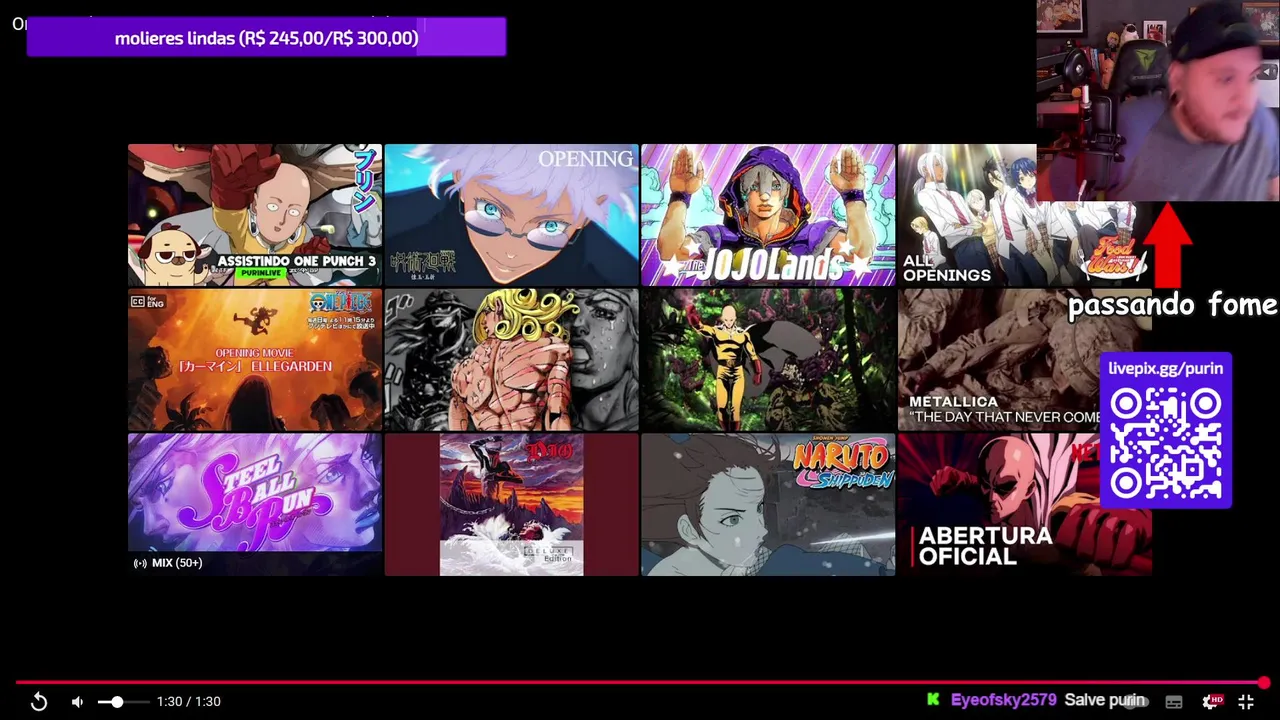
Task: Open The JOJOLands video thumbnail
Action: click(x=768, y=215)
